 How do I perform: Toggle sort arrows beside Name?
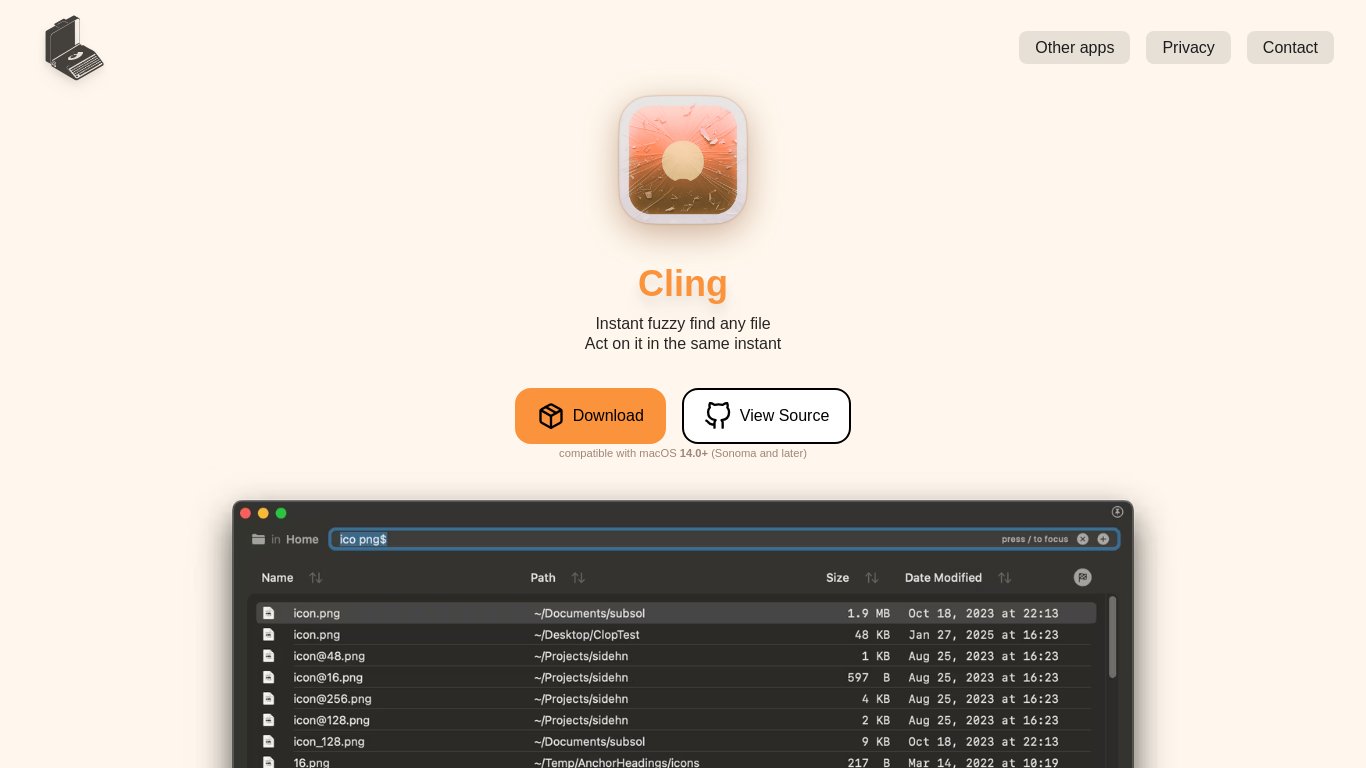click(x=316, y=578)
